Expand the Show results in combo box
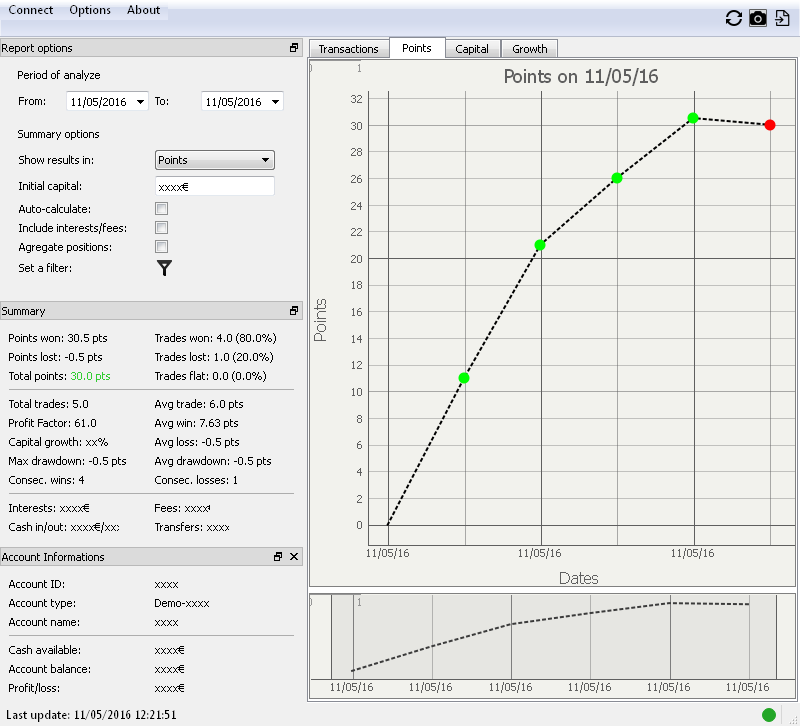 215,160
